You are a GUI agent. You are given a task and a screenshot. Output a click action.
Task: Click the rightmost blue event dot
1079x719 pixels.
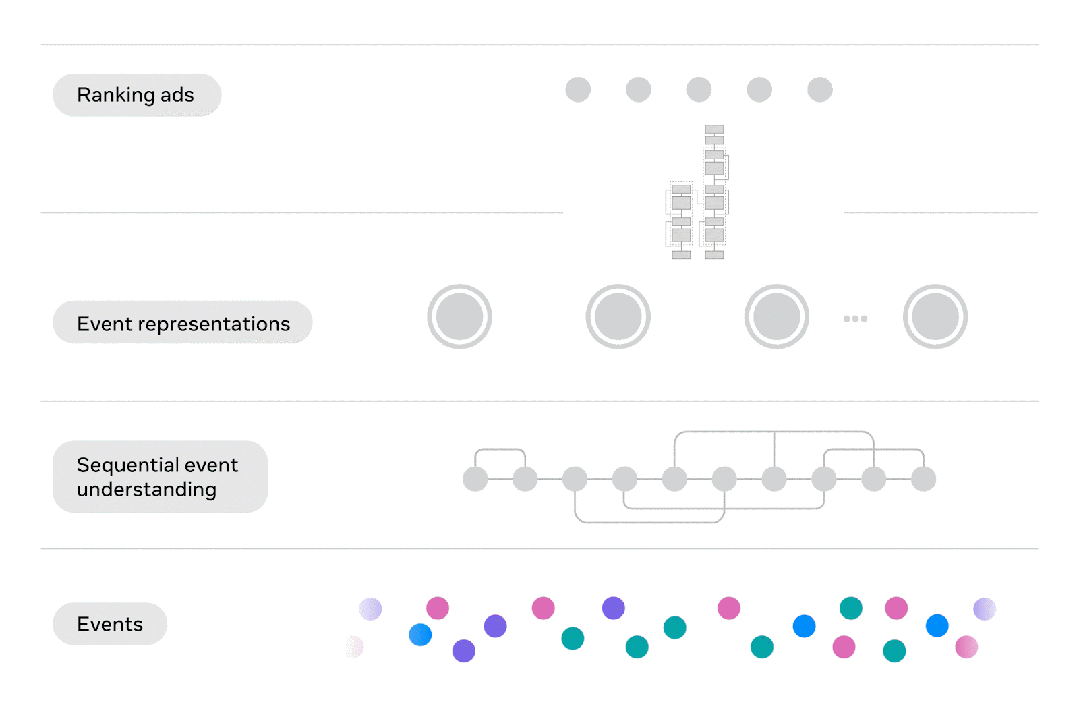click(937, 625)
